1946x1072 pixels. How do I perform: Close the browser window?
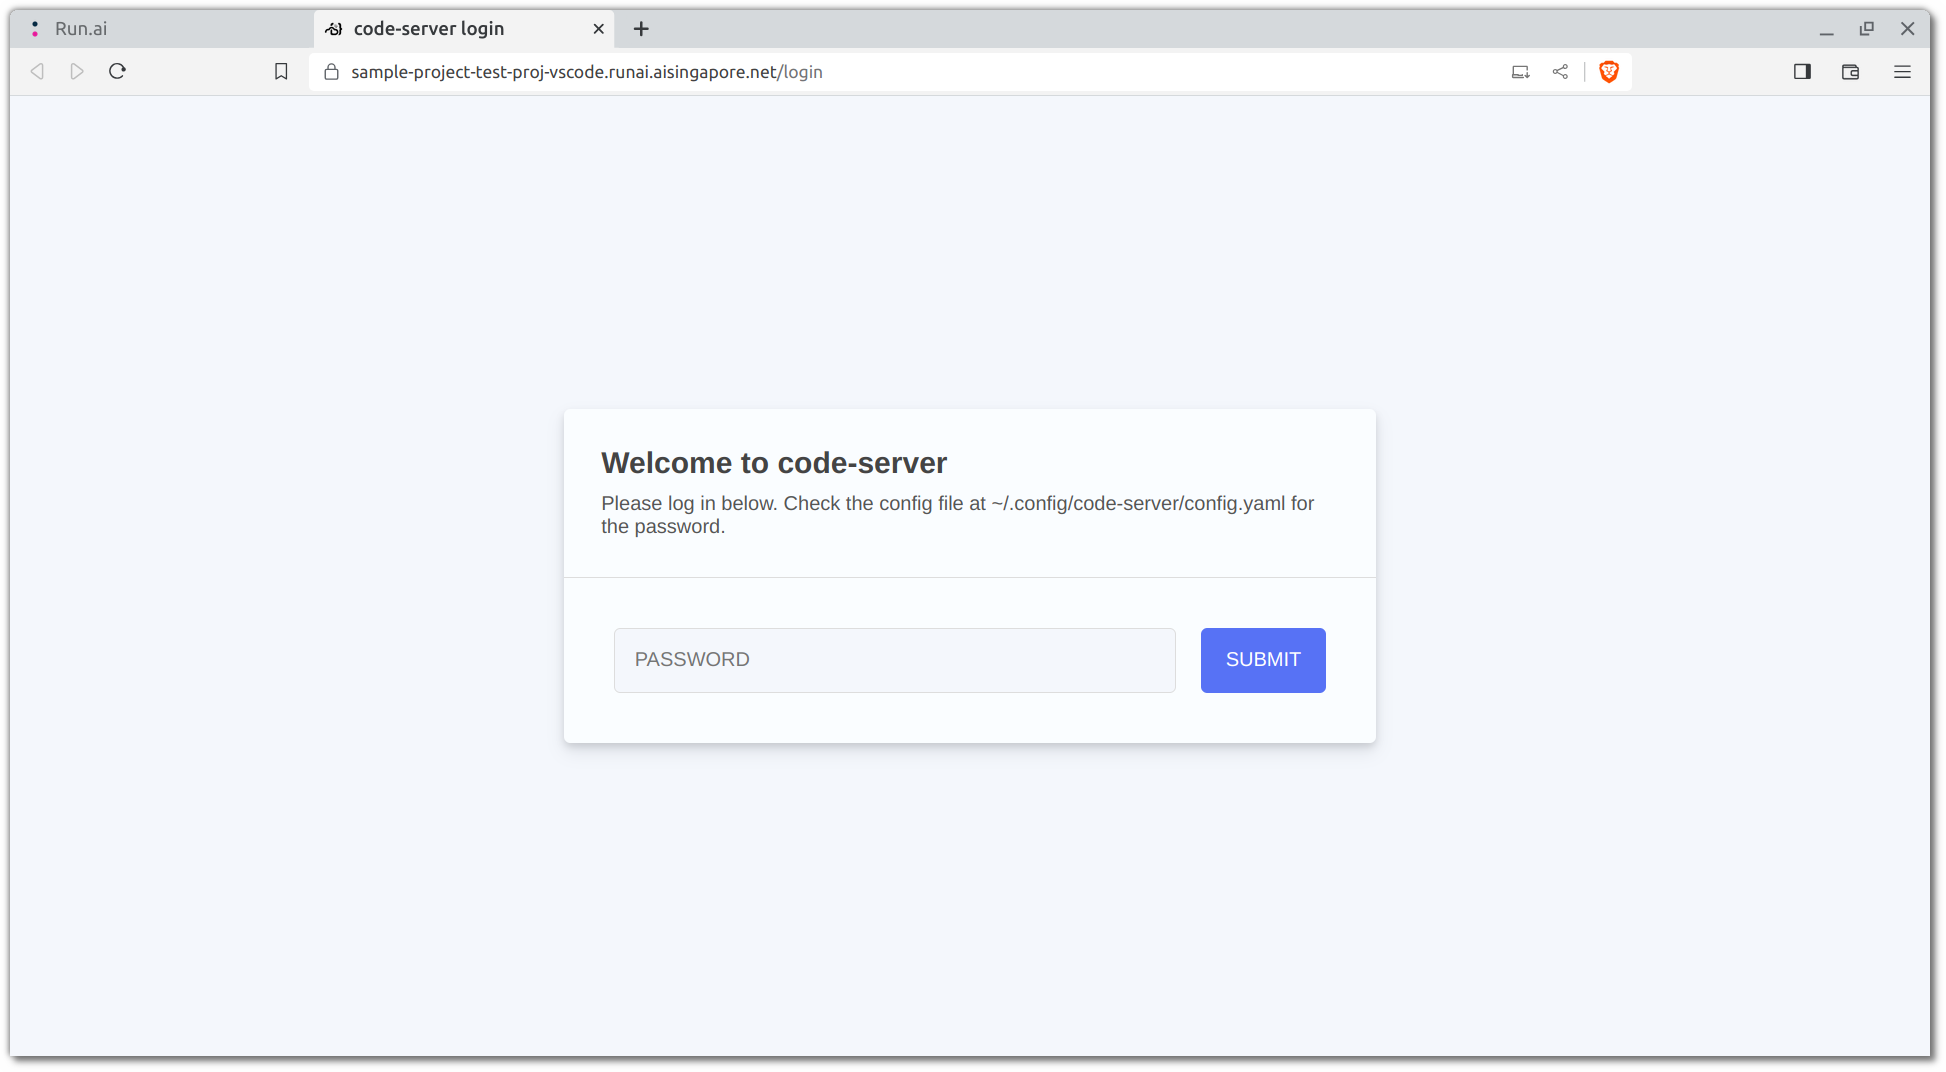(1907, 29)
